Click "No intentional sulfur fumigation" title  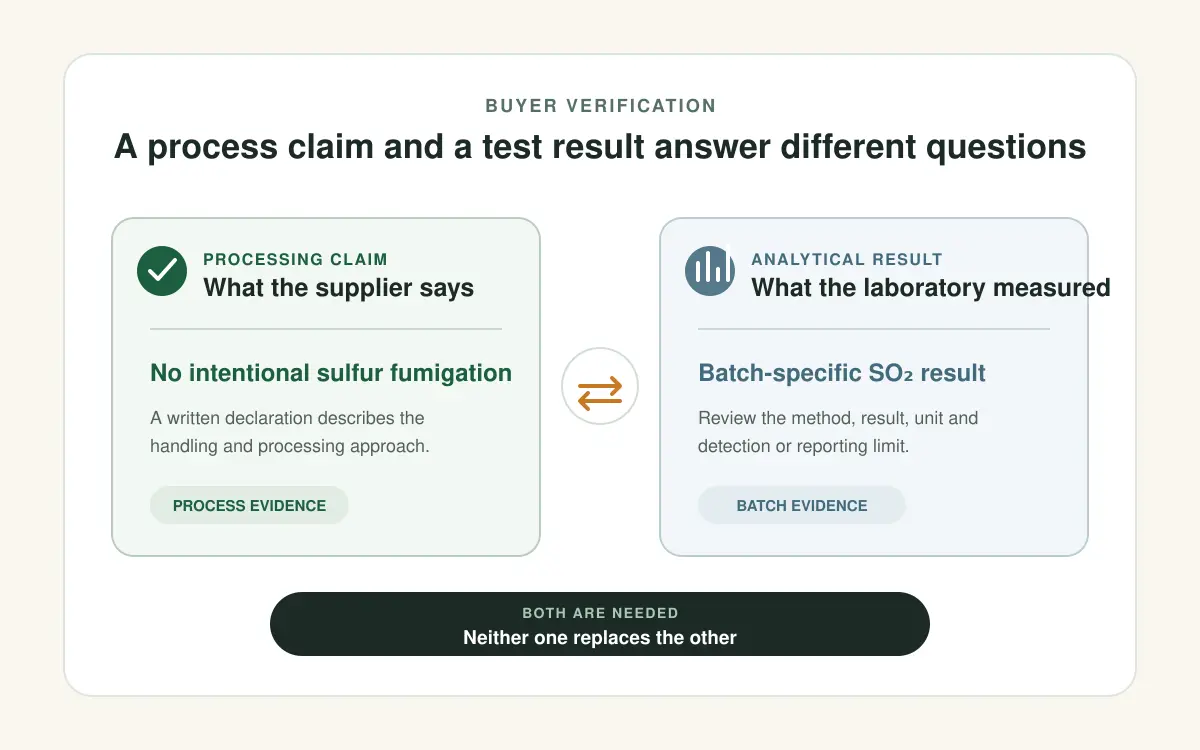pos(331,373)
